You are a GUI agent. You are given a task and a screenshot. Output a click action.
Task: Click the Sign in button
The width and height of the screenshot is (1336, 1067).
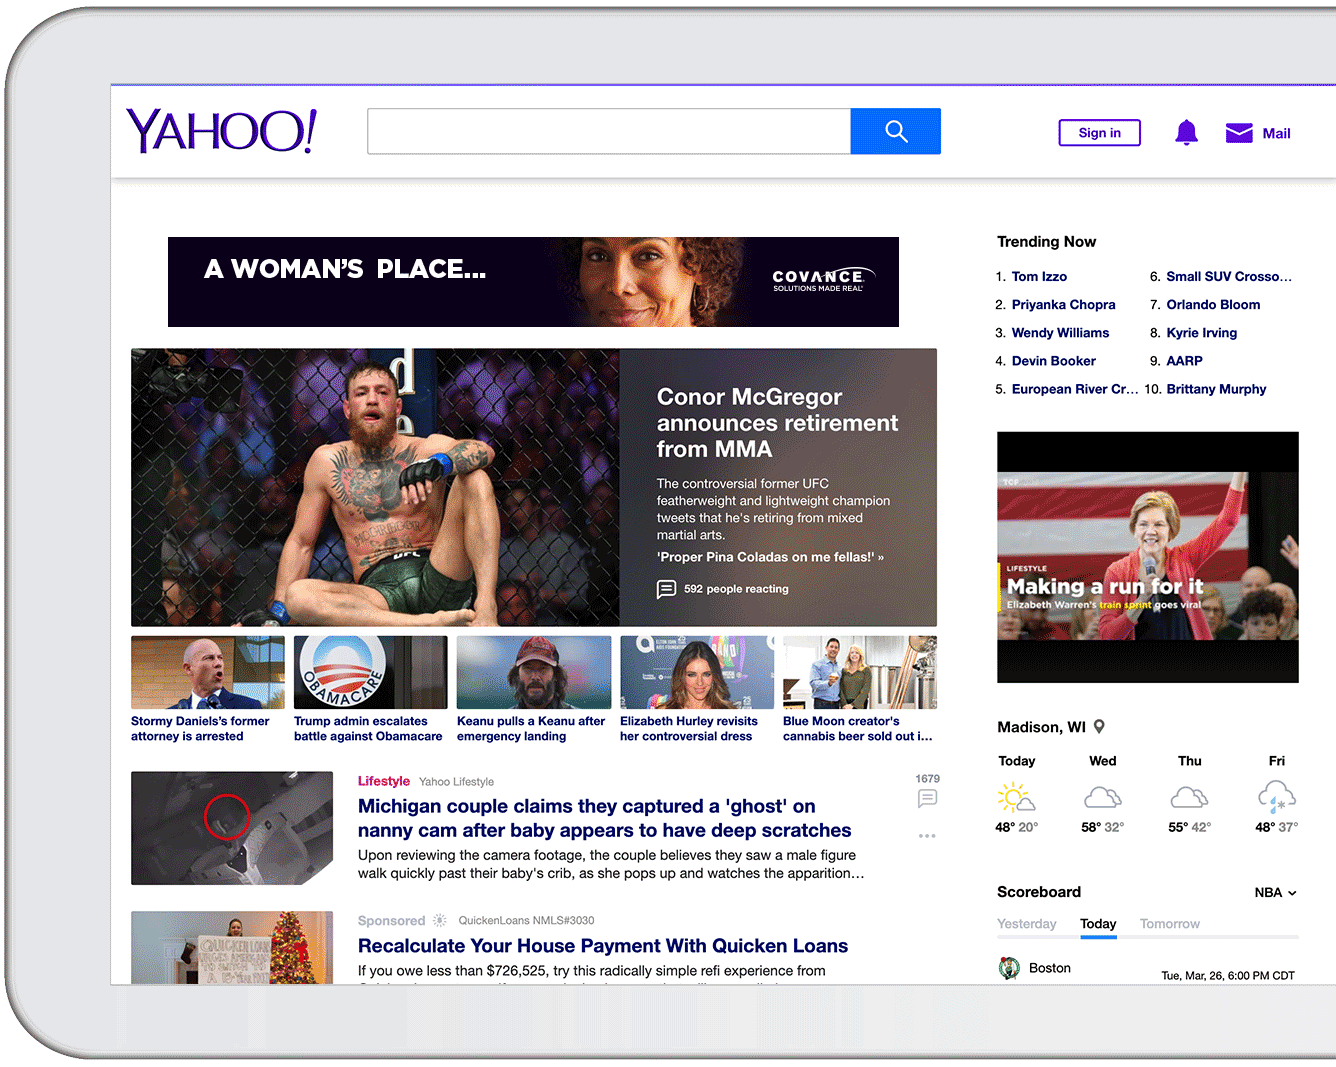click(x=1100, y=133)
